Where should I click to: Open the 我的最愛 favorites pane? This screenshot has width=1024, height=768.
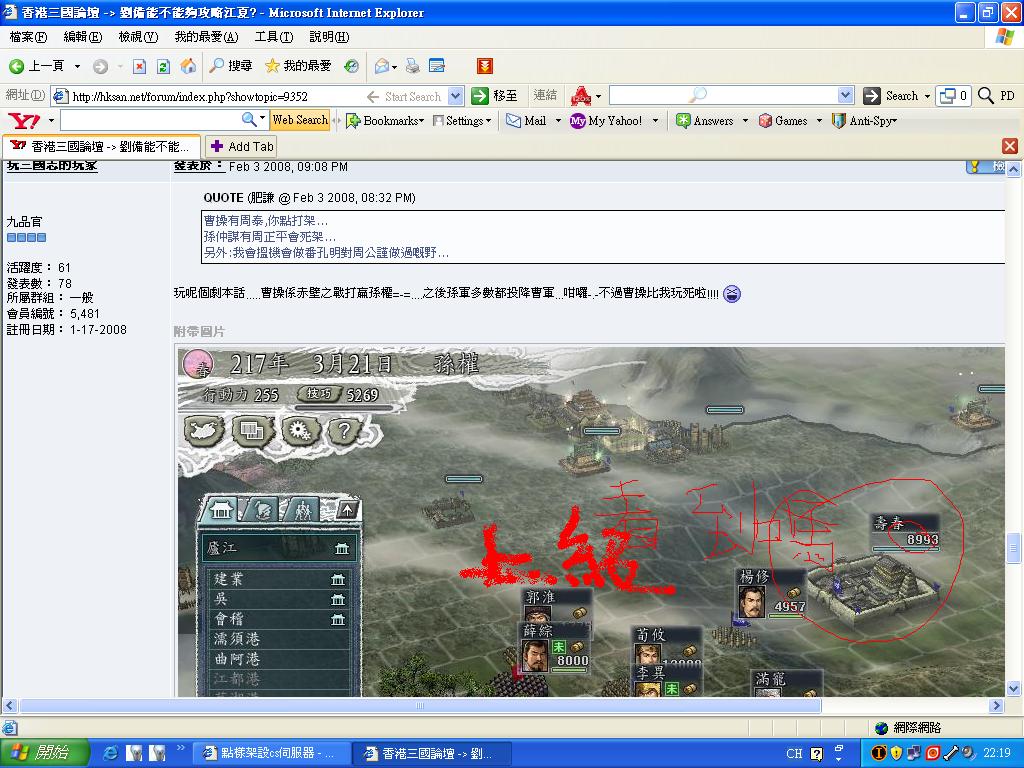coord(298,66)
